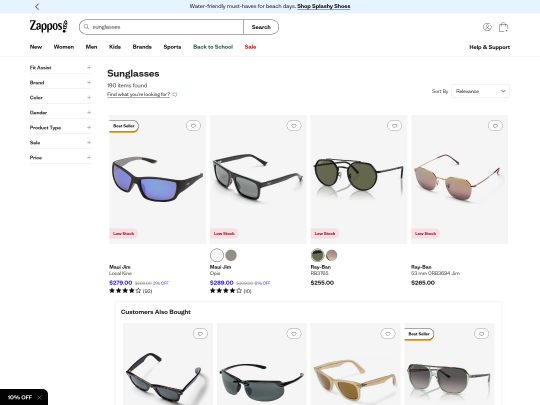
Task: Select gray color swatch for Maui Jim Opio
Action: pos(231,255)
